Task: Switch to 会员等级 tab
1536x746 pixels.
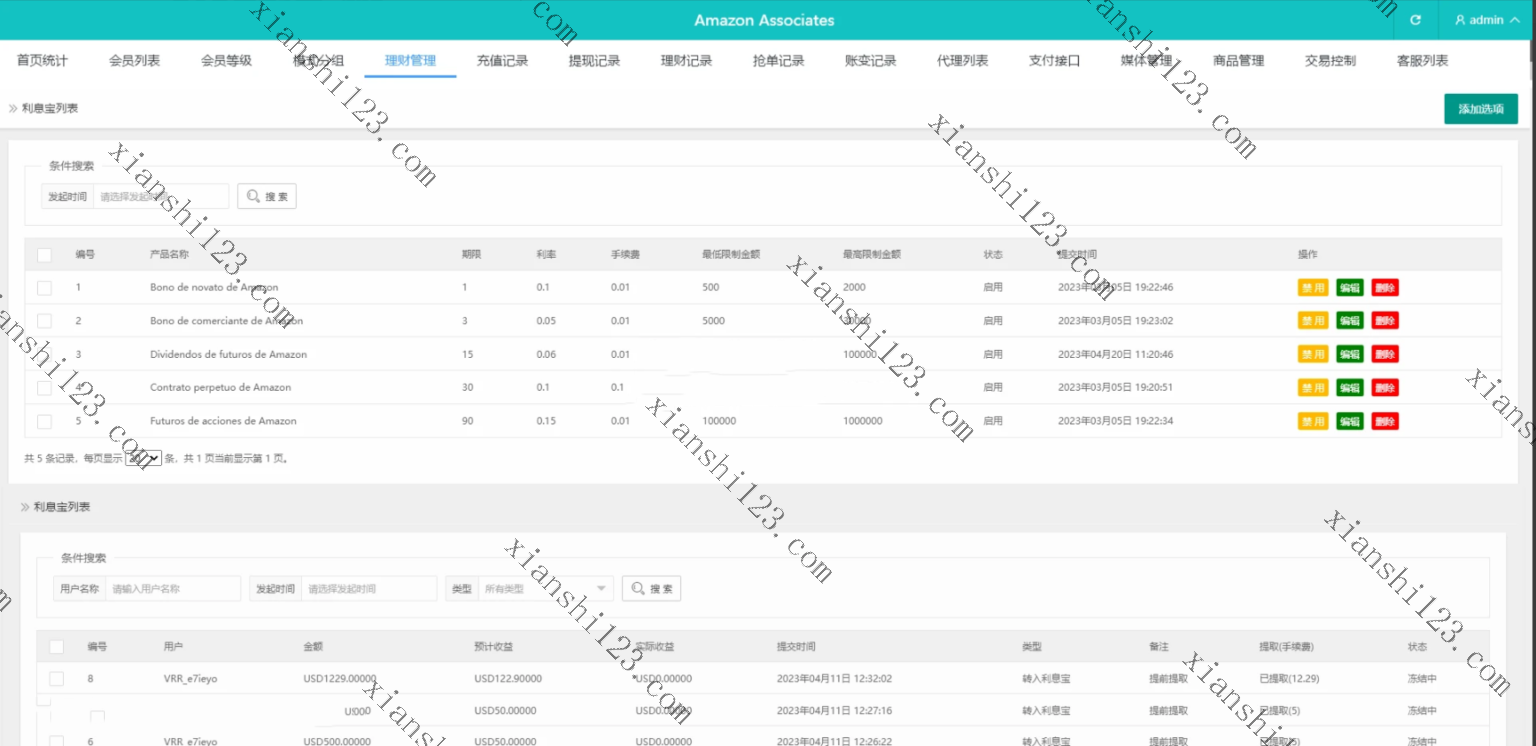Action: point(226,61)
